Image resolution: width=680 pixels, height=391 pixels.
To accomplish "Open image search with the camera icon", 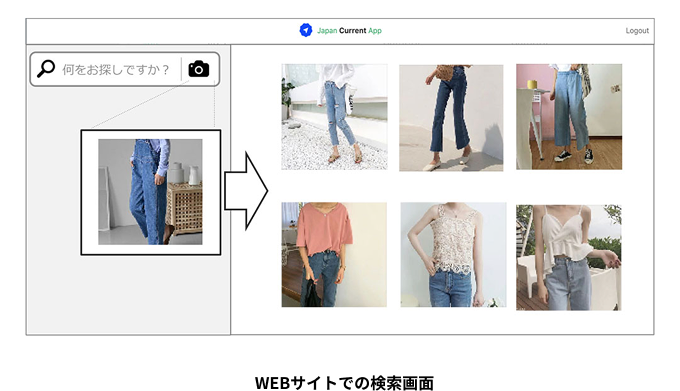I will click(x=199, y=69).
